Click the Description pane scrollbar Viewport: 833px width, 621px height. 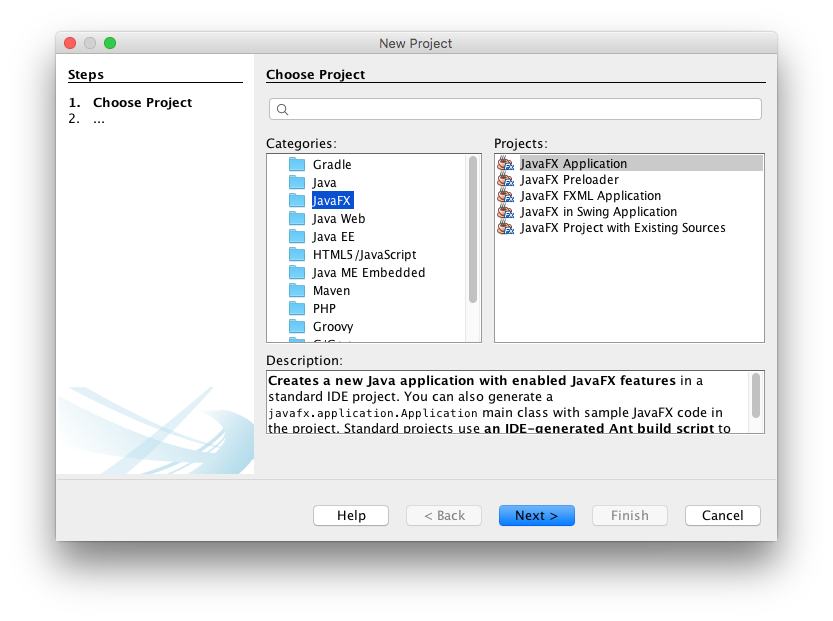pos(756,395)
